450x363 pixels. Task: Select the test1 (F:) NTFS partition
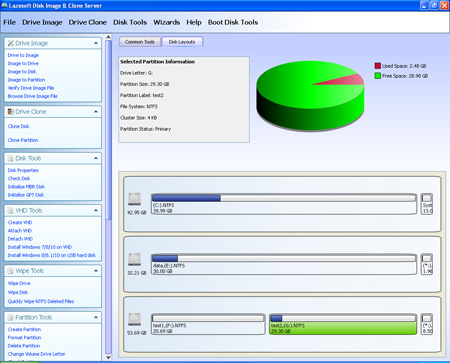point(208,324)
